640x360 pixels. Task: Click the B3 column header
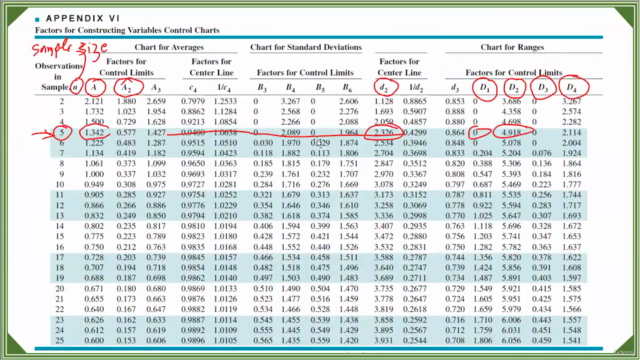[262, 87]
